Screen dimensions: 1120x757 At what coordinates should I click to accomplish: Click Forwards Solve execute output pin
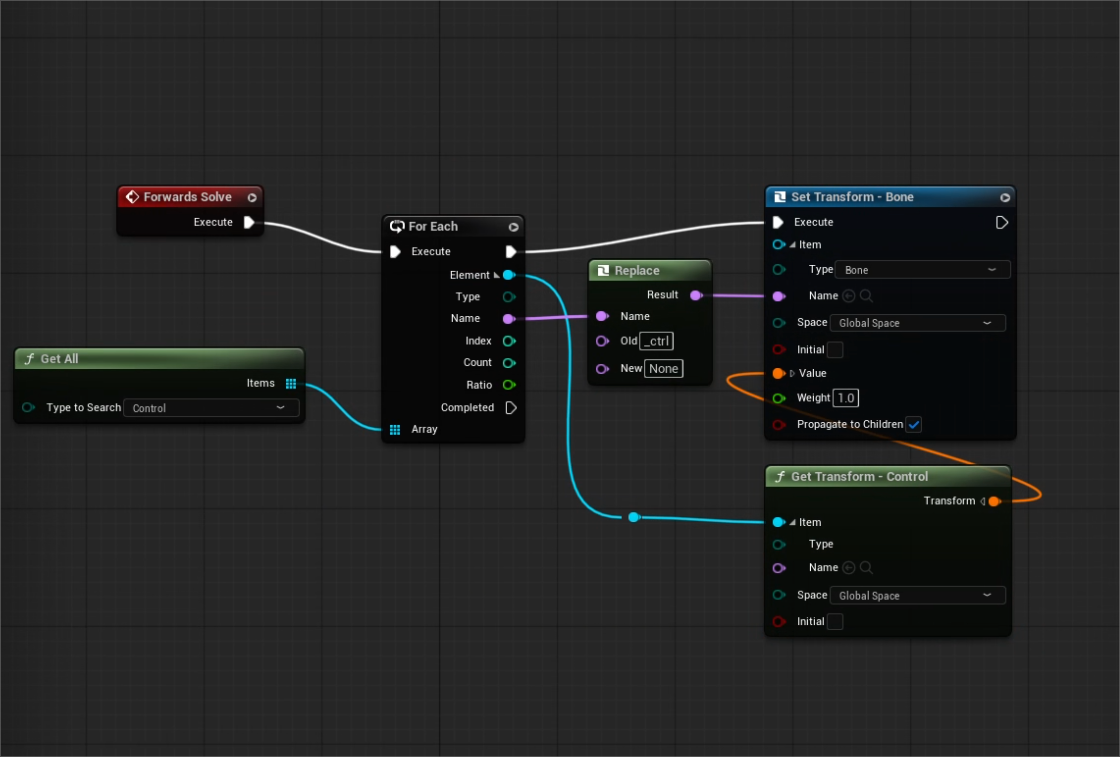pyautogui.click(x=249, y=222)
